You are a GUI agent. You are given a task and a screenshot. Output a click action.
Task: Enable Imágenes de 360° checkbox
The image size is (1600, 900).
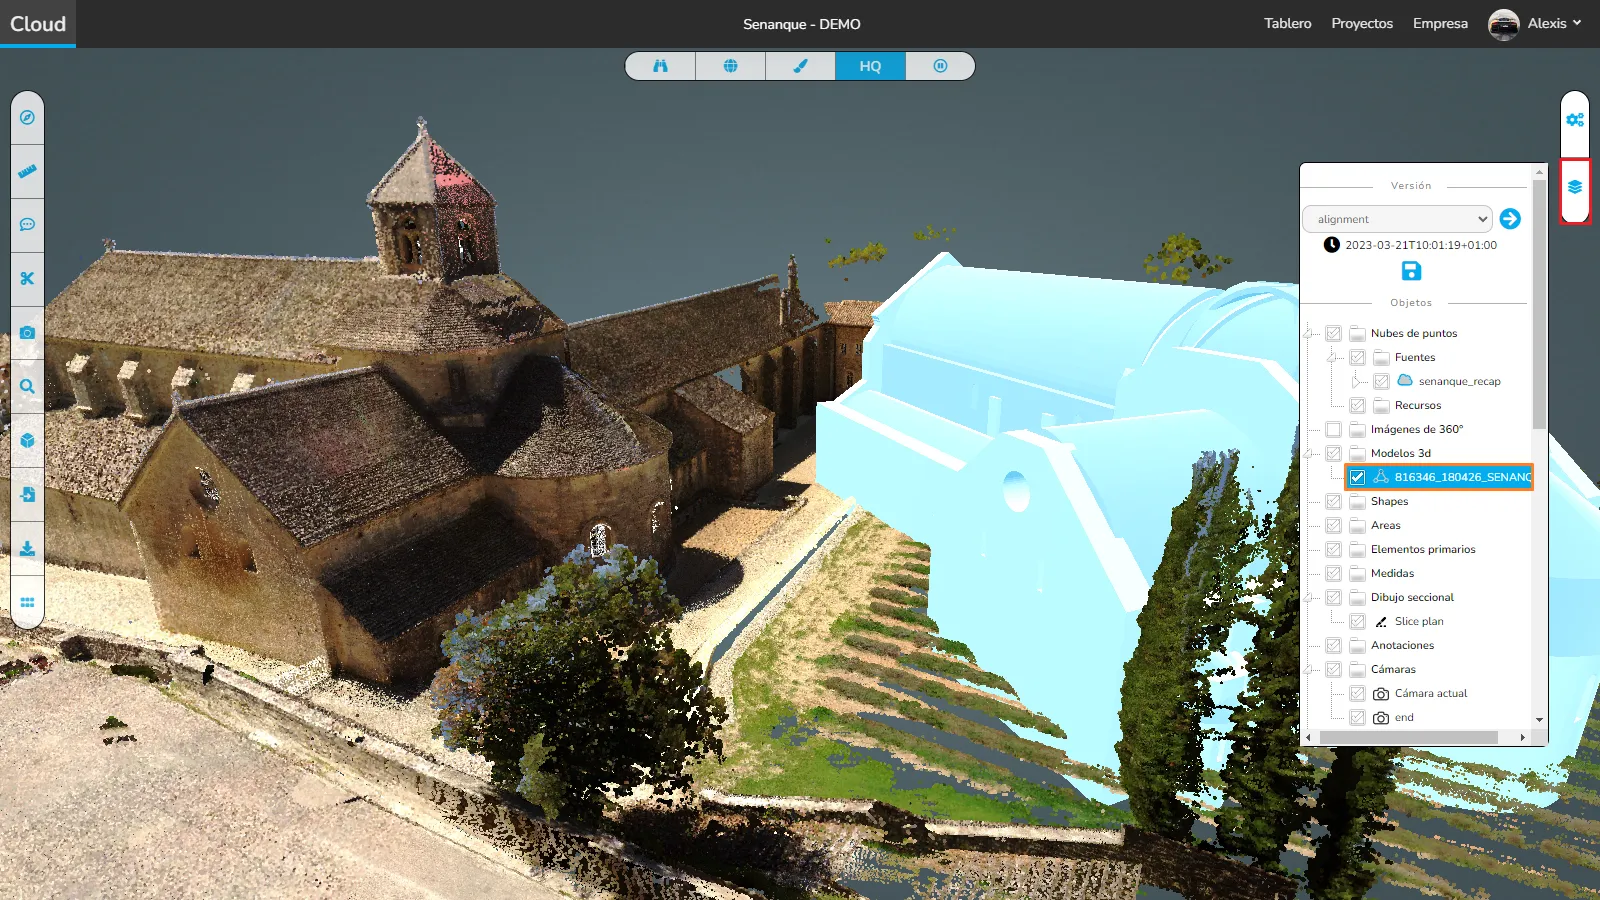pos(1333,429)
